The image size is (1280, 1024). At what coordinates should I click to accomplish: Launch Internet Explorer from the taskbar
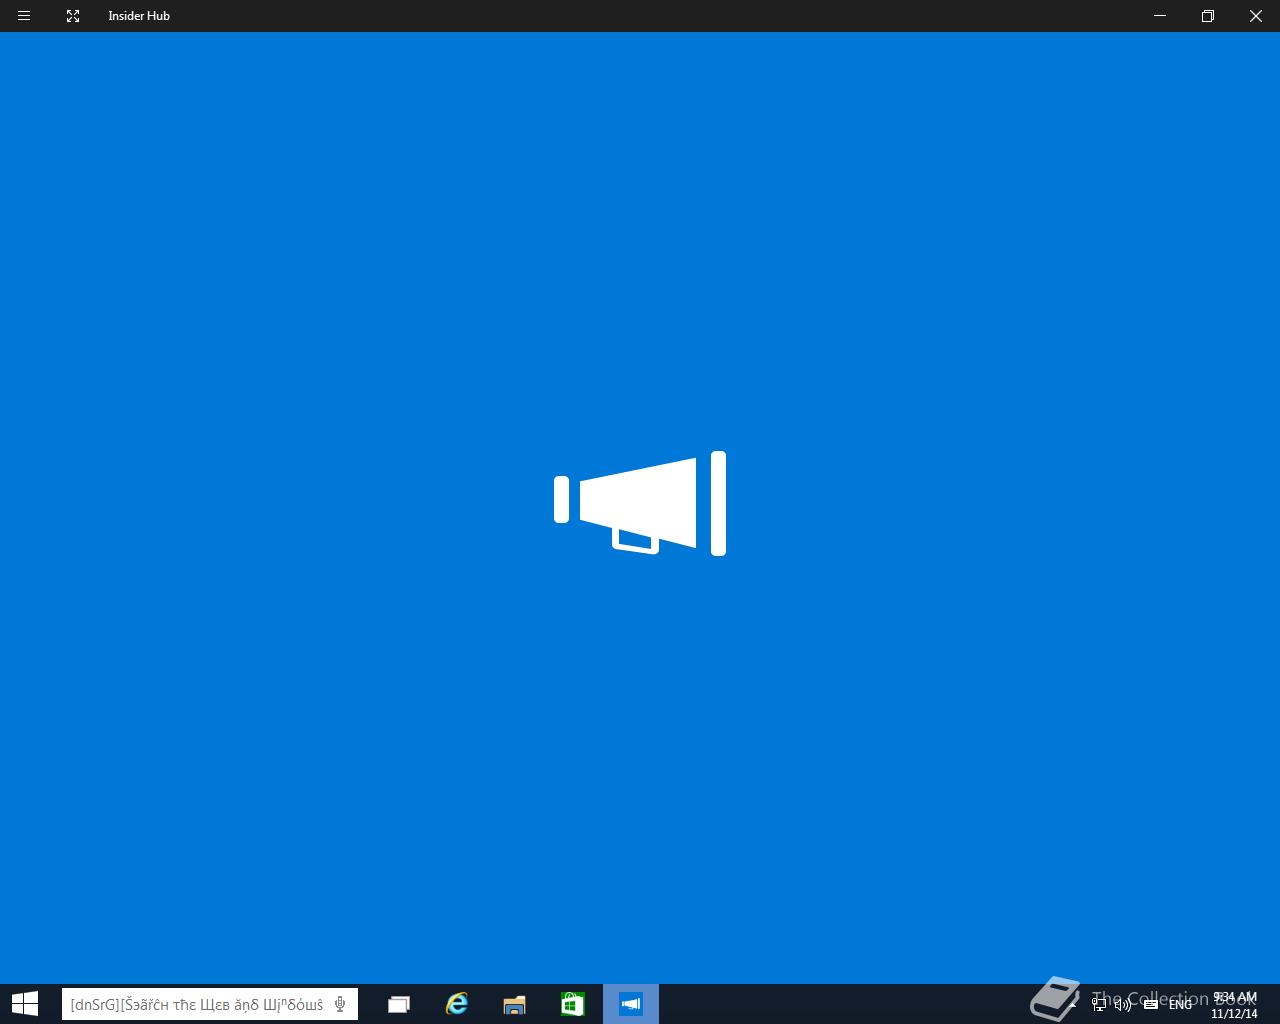457,1004
